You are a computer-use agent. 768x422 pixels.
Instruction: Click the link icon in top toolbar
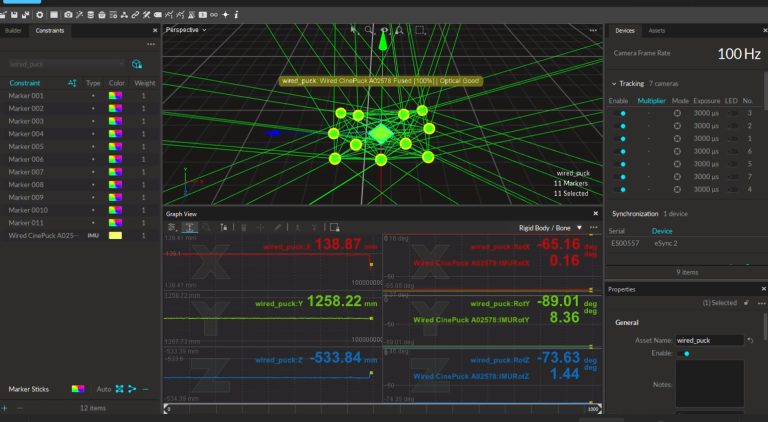click(136, 15)
